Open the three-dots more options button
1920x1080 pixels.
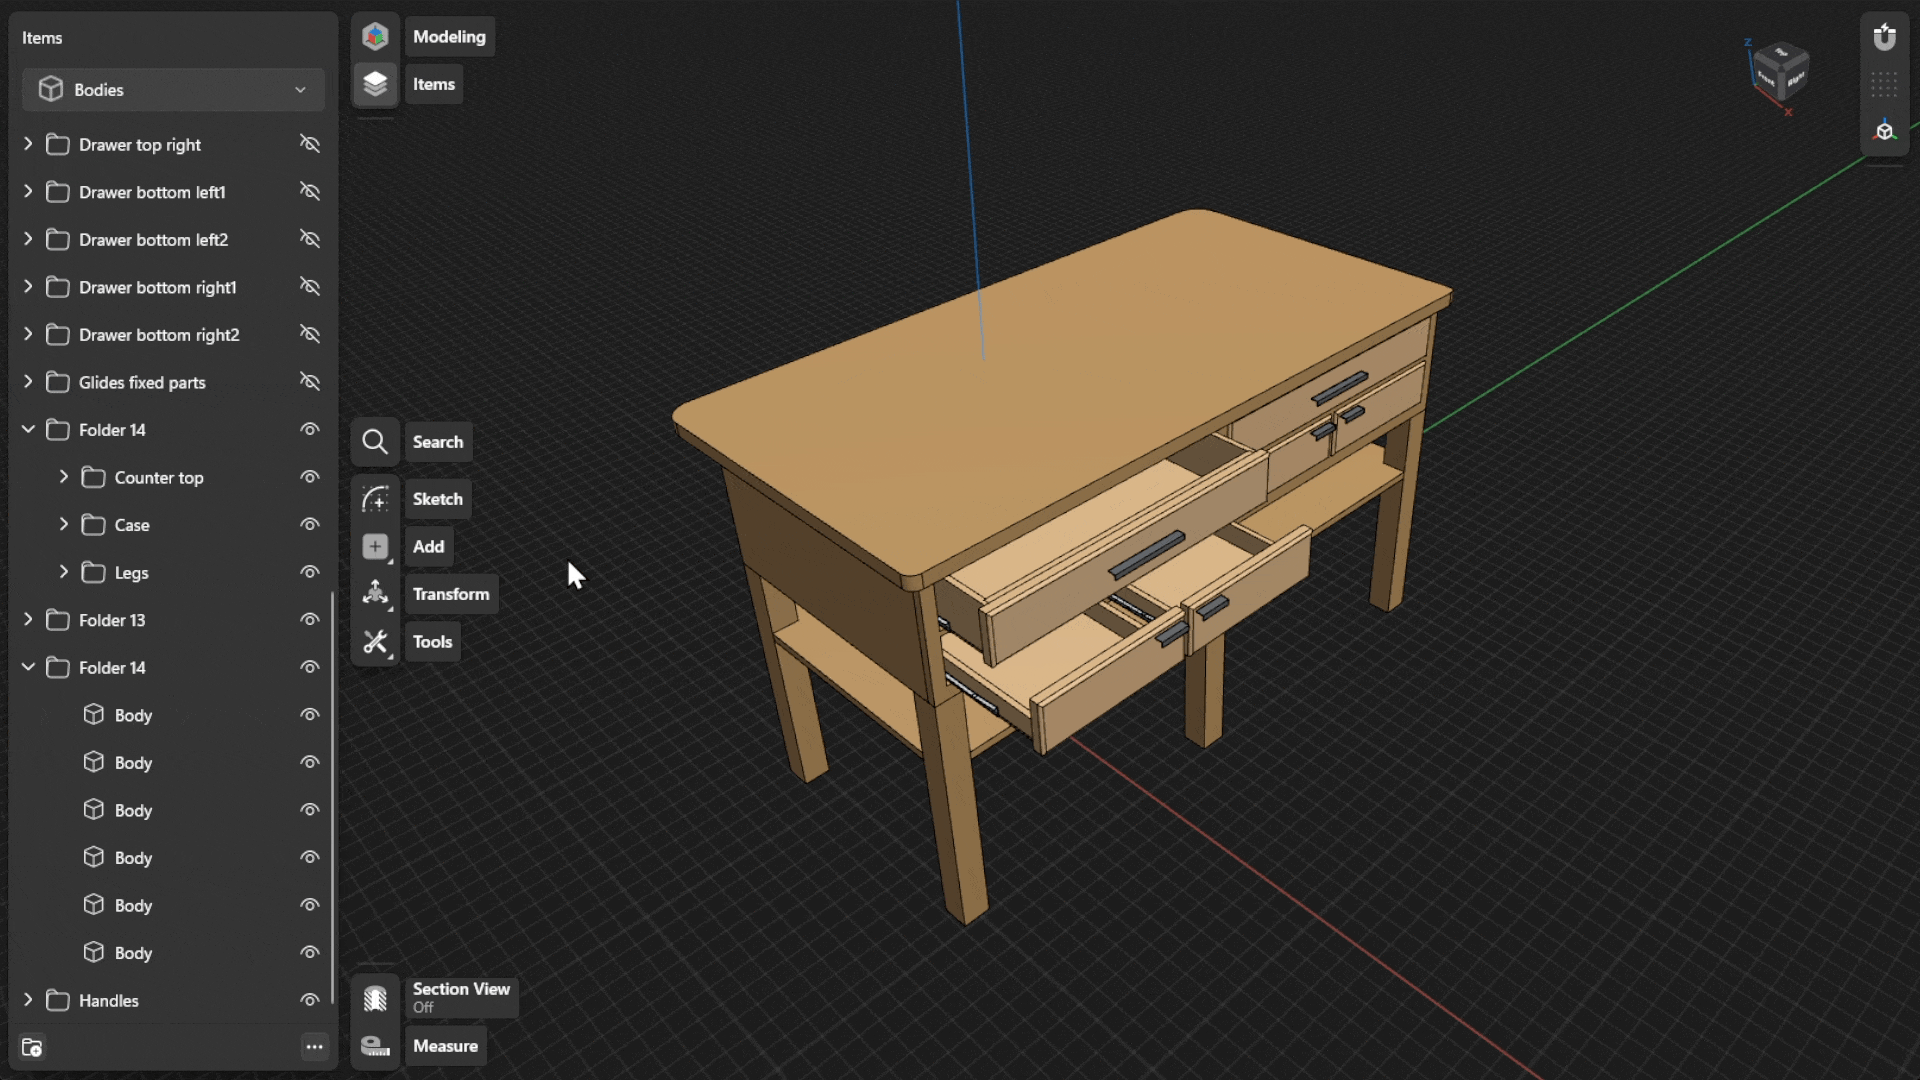(x=314, y=1047)
